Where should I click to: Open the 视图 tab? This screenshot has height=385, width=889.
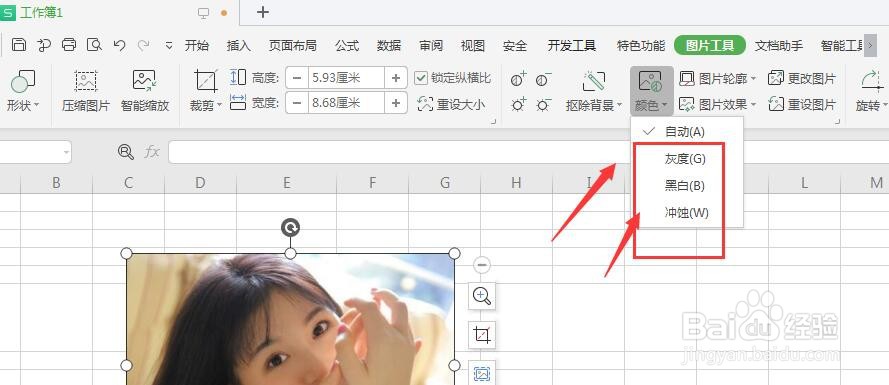tap(472, 46)
